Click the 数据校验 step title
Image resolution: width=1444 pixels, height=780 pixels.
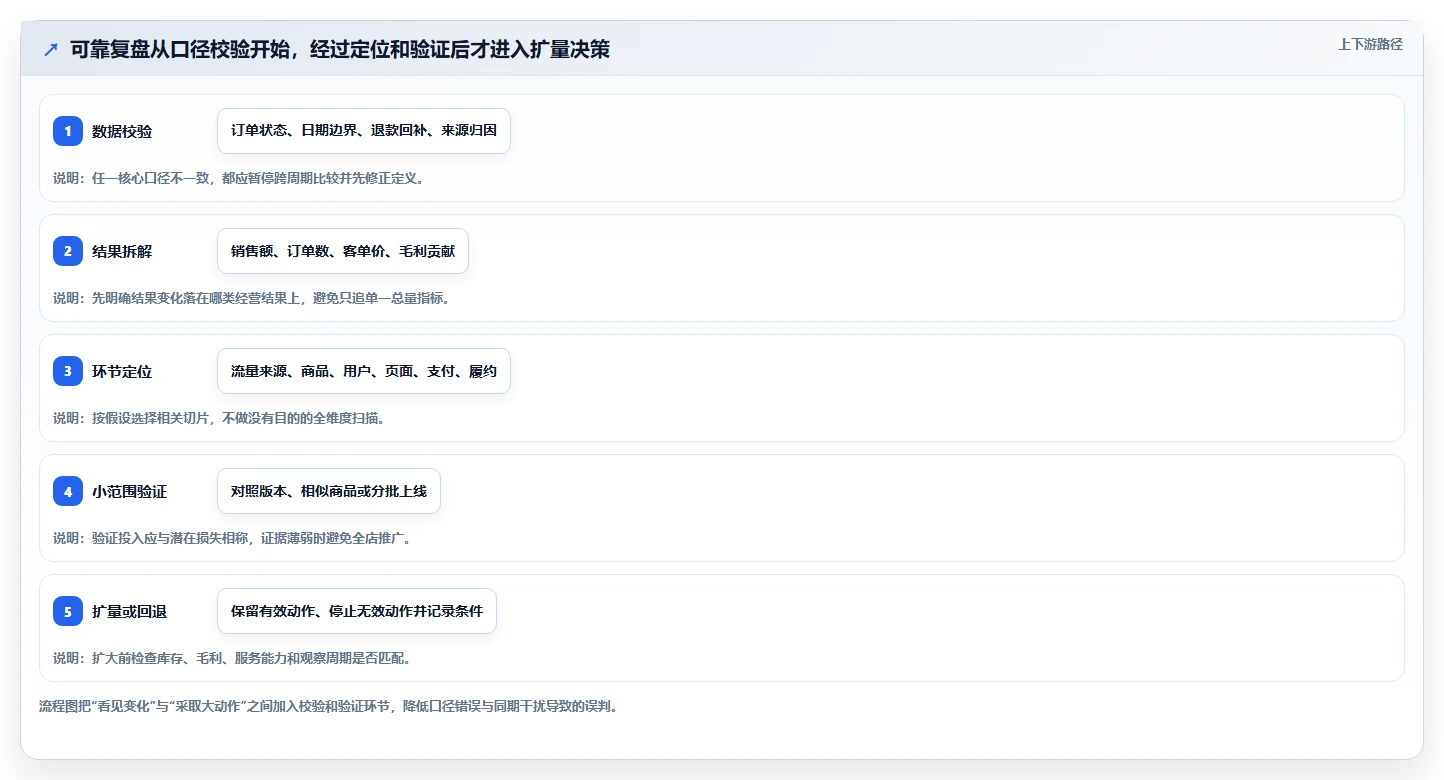122,131
